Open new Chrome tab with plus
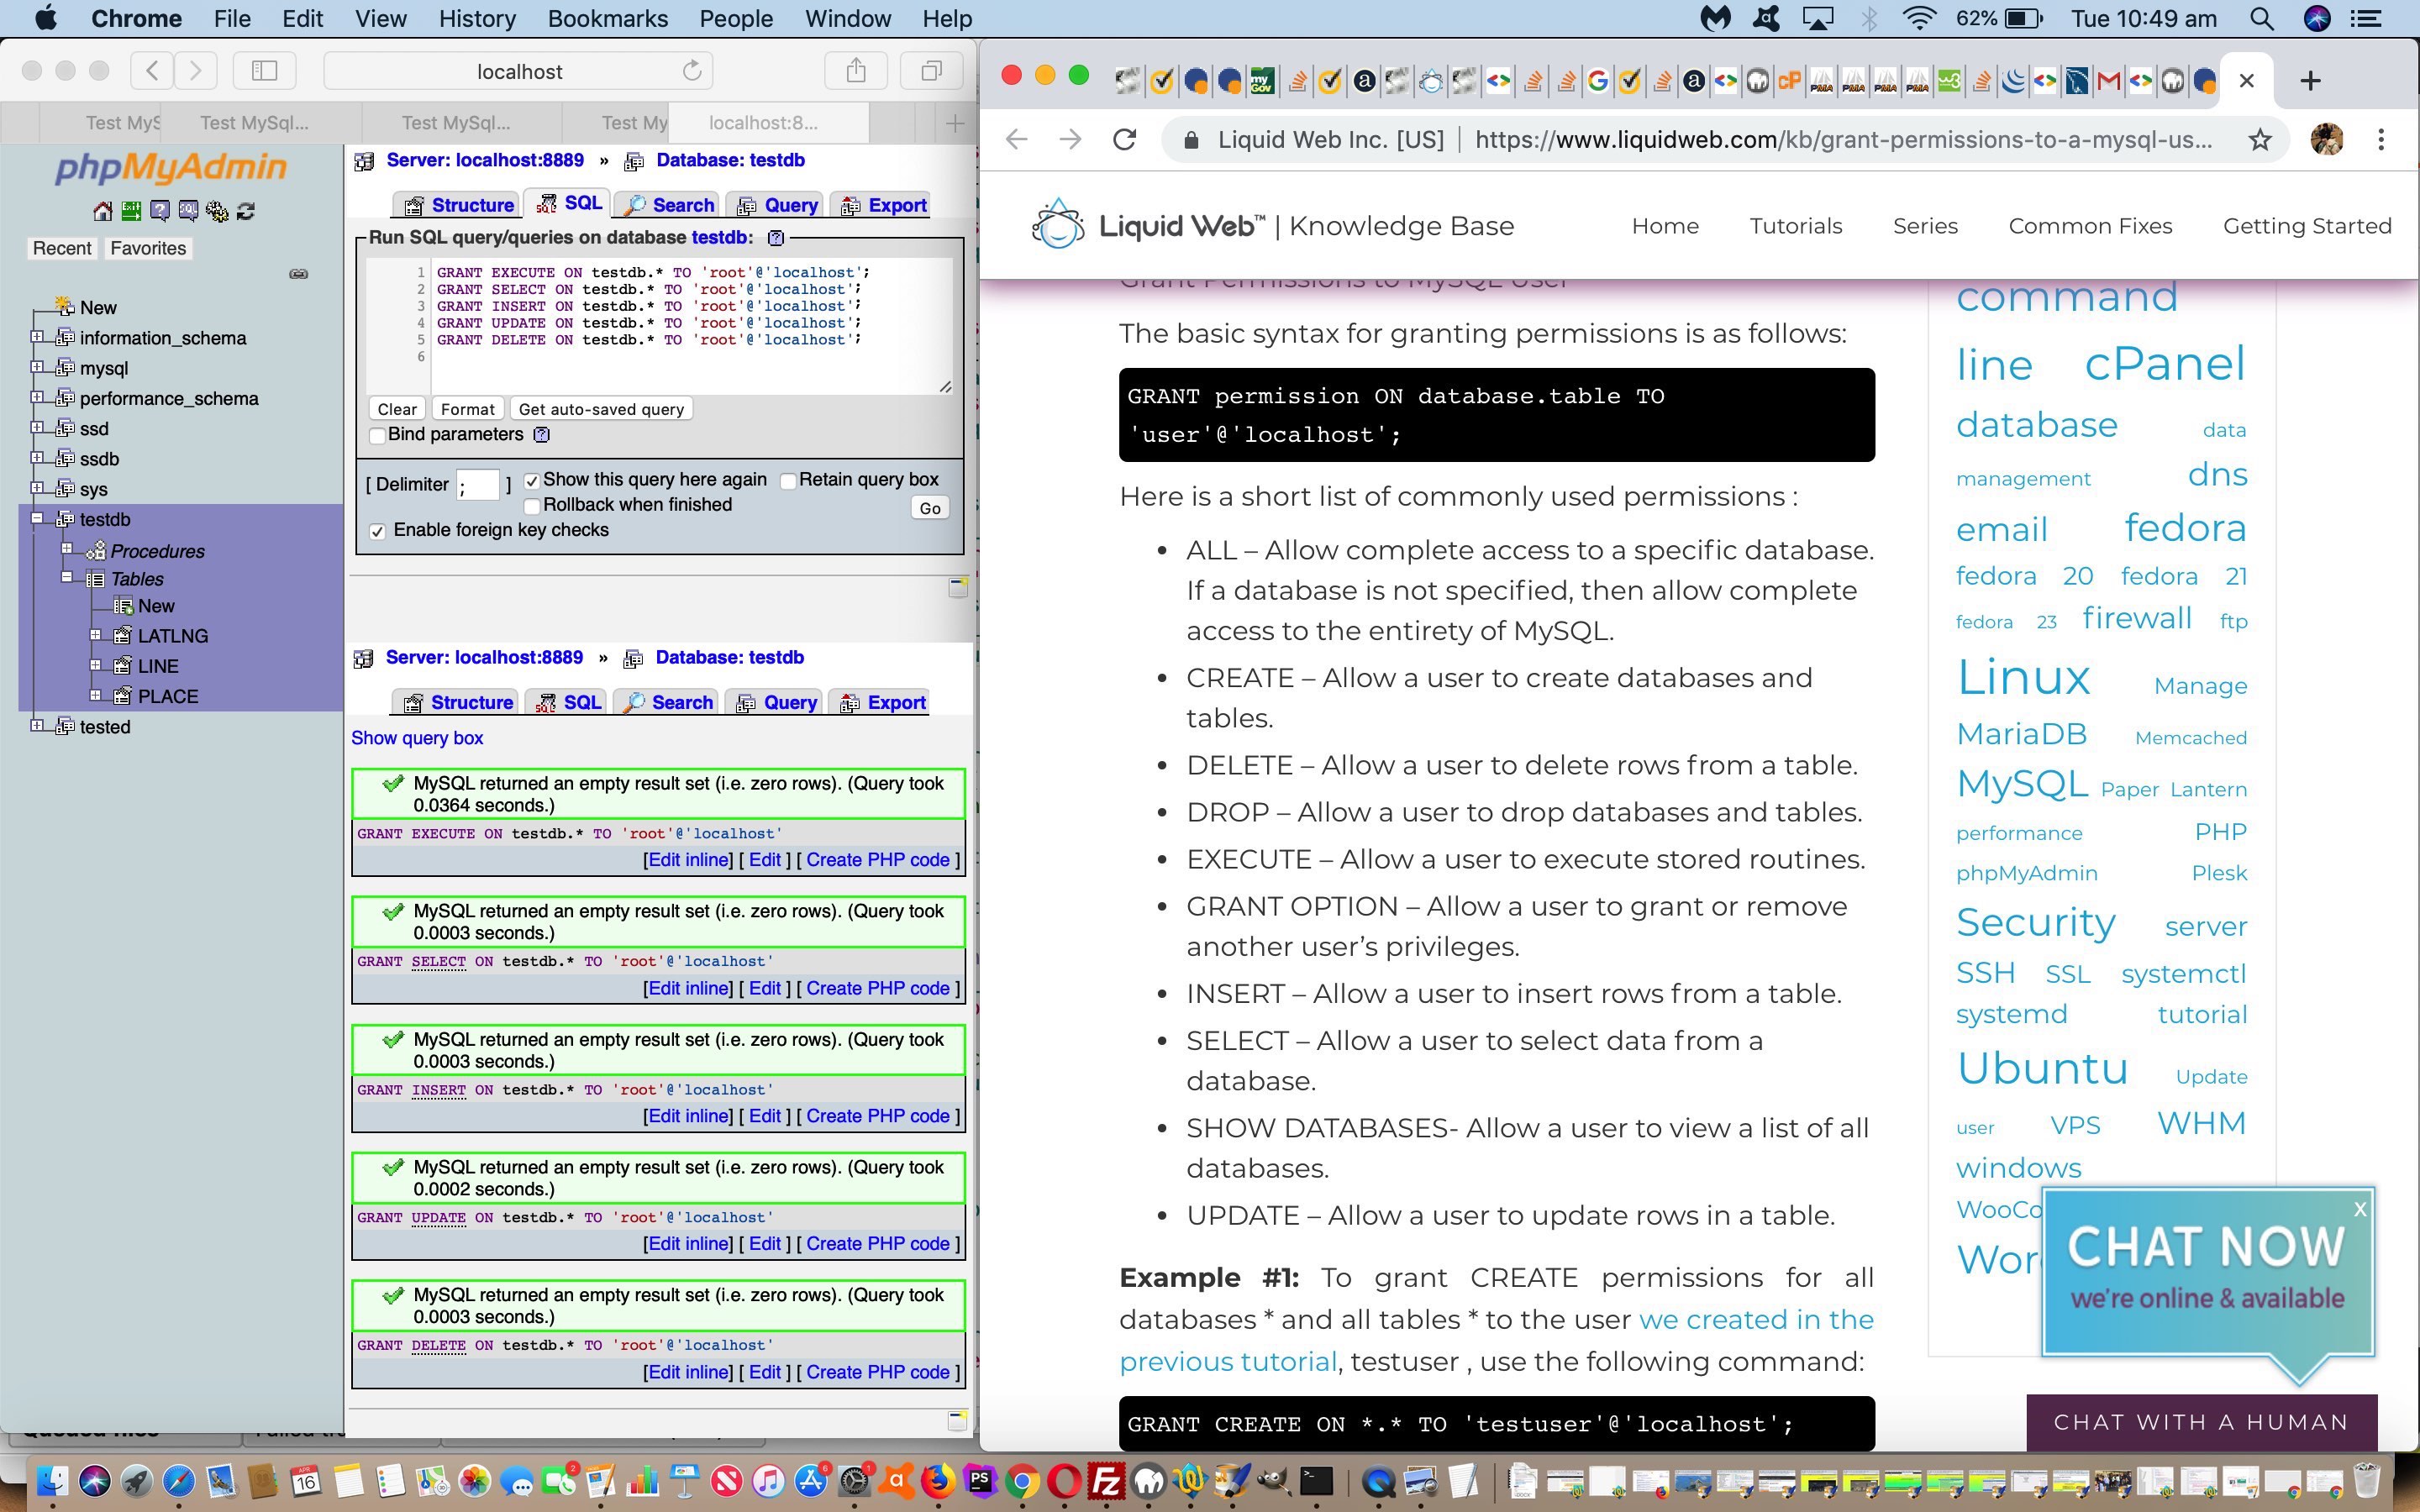2420x1512 pixels. [x=2310, y=81]
